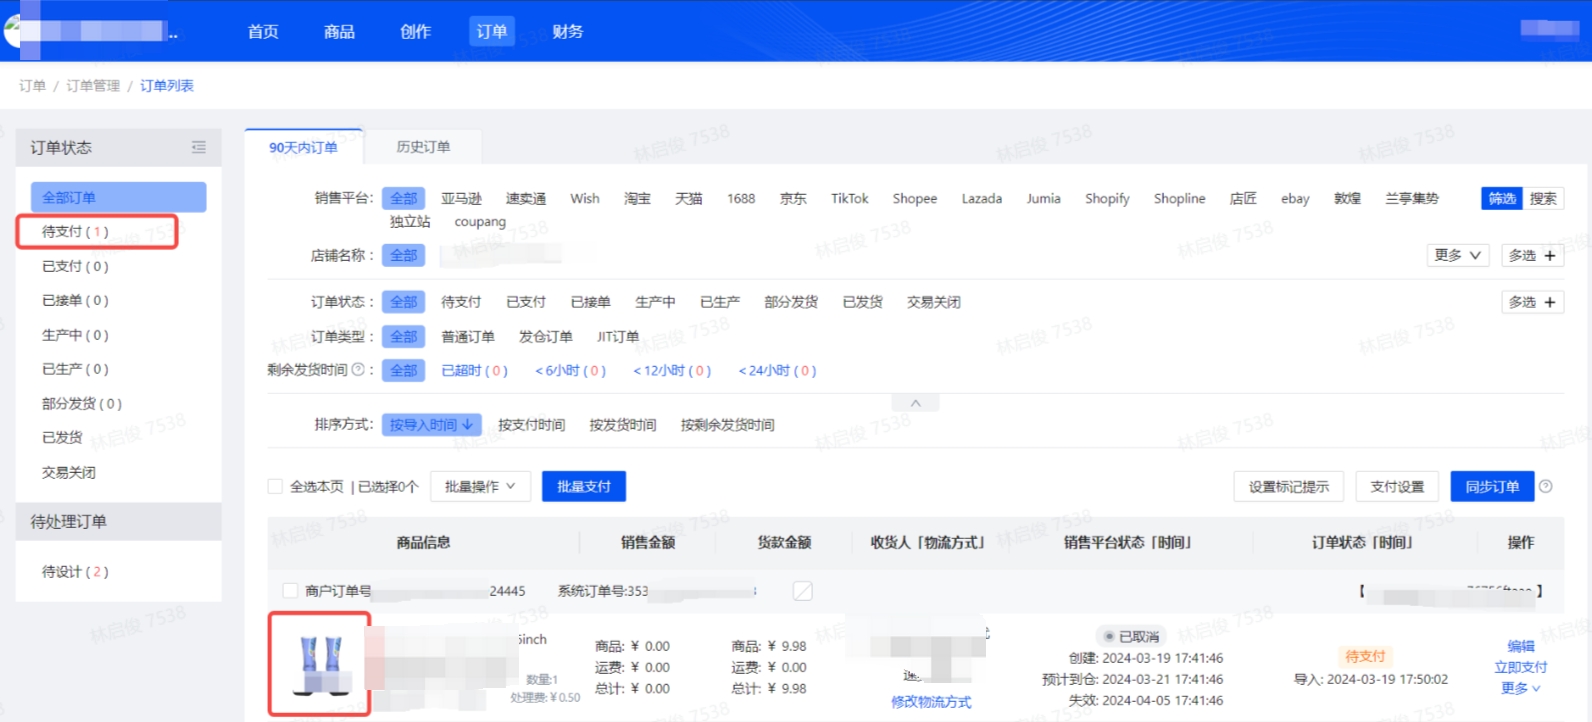Image resolution: width=1592 pixels, height=722 pixels.
Task: Switch to the 历史订单 tab
Action: (423, 147)
